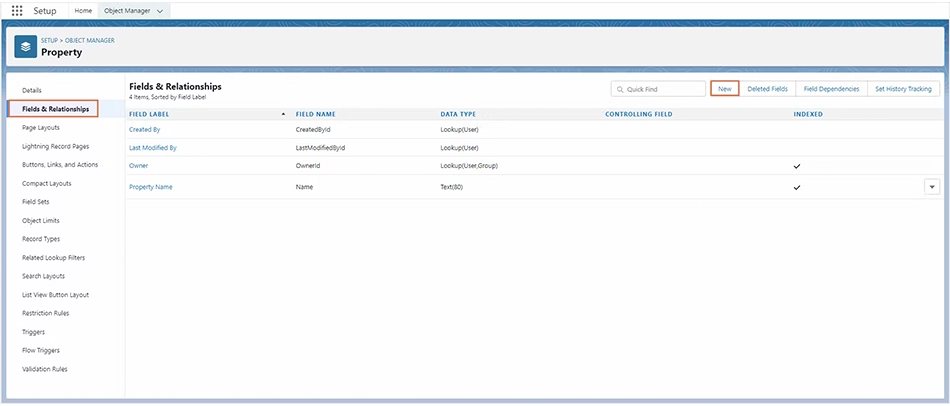Viewport: 950px width, 406px height.
Task: Sort by Field Label arrow icon
Action: coord(284,114)
